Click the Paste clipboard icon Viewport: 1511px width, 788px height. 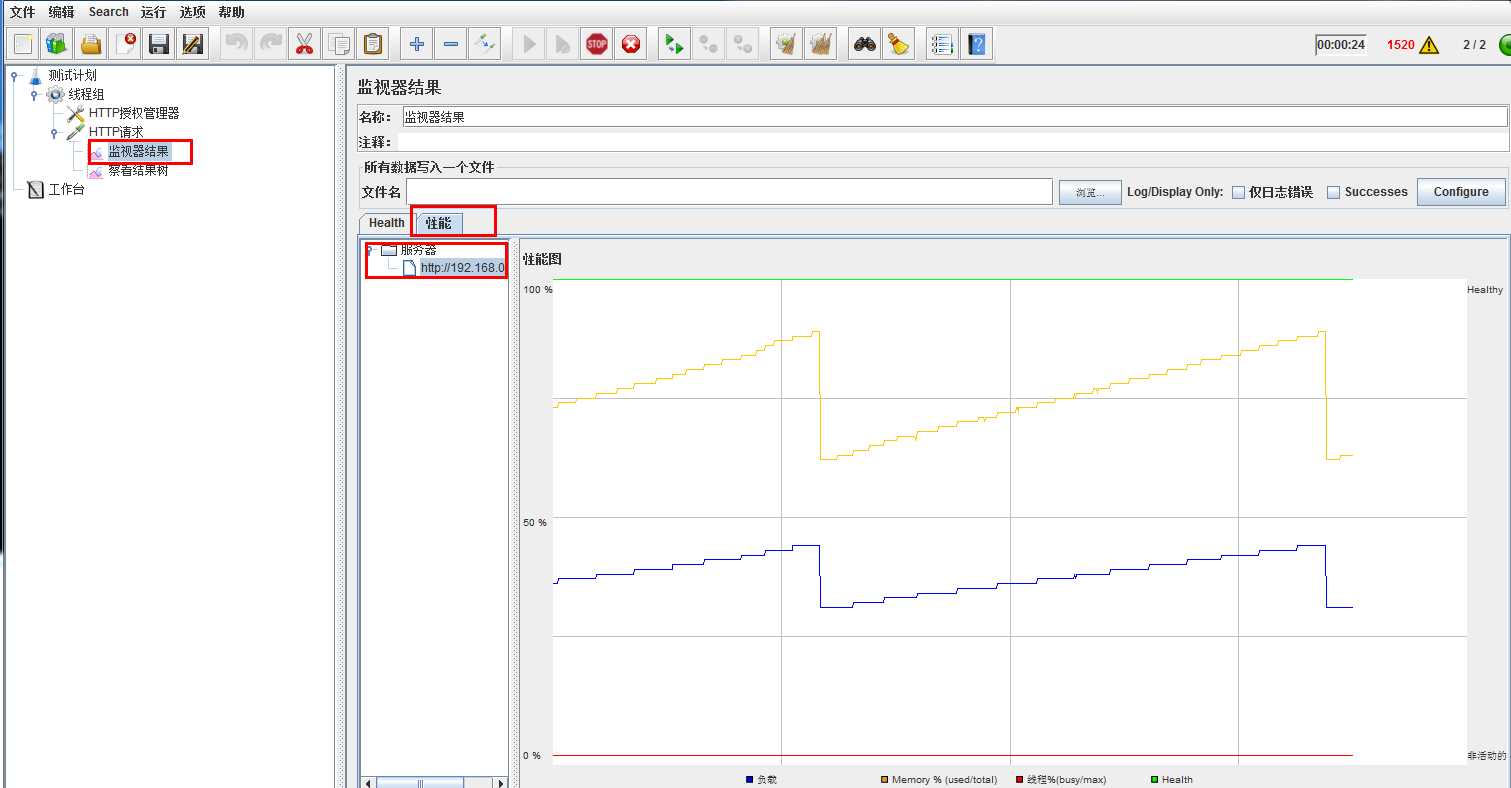coord(373,44)
